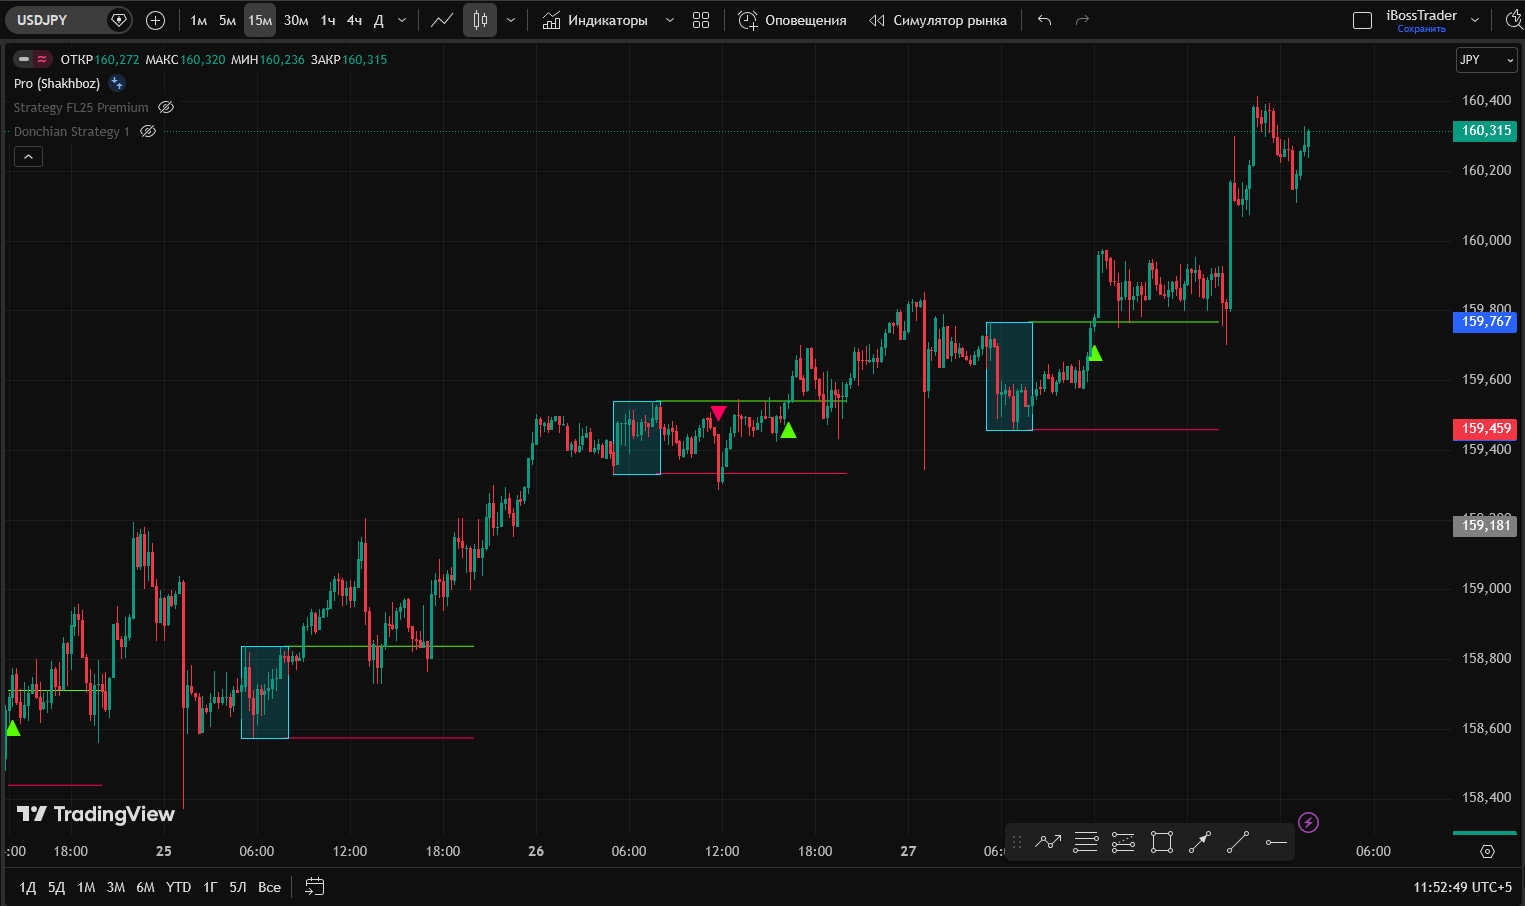The height and width of the screenshot is (906, 1525).
Task: Set the date range to 3М
Action: point(116,887)
